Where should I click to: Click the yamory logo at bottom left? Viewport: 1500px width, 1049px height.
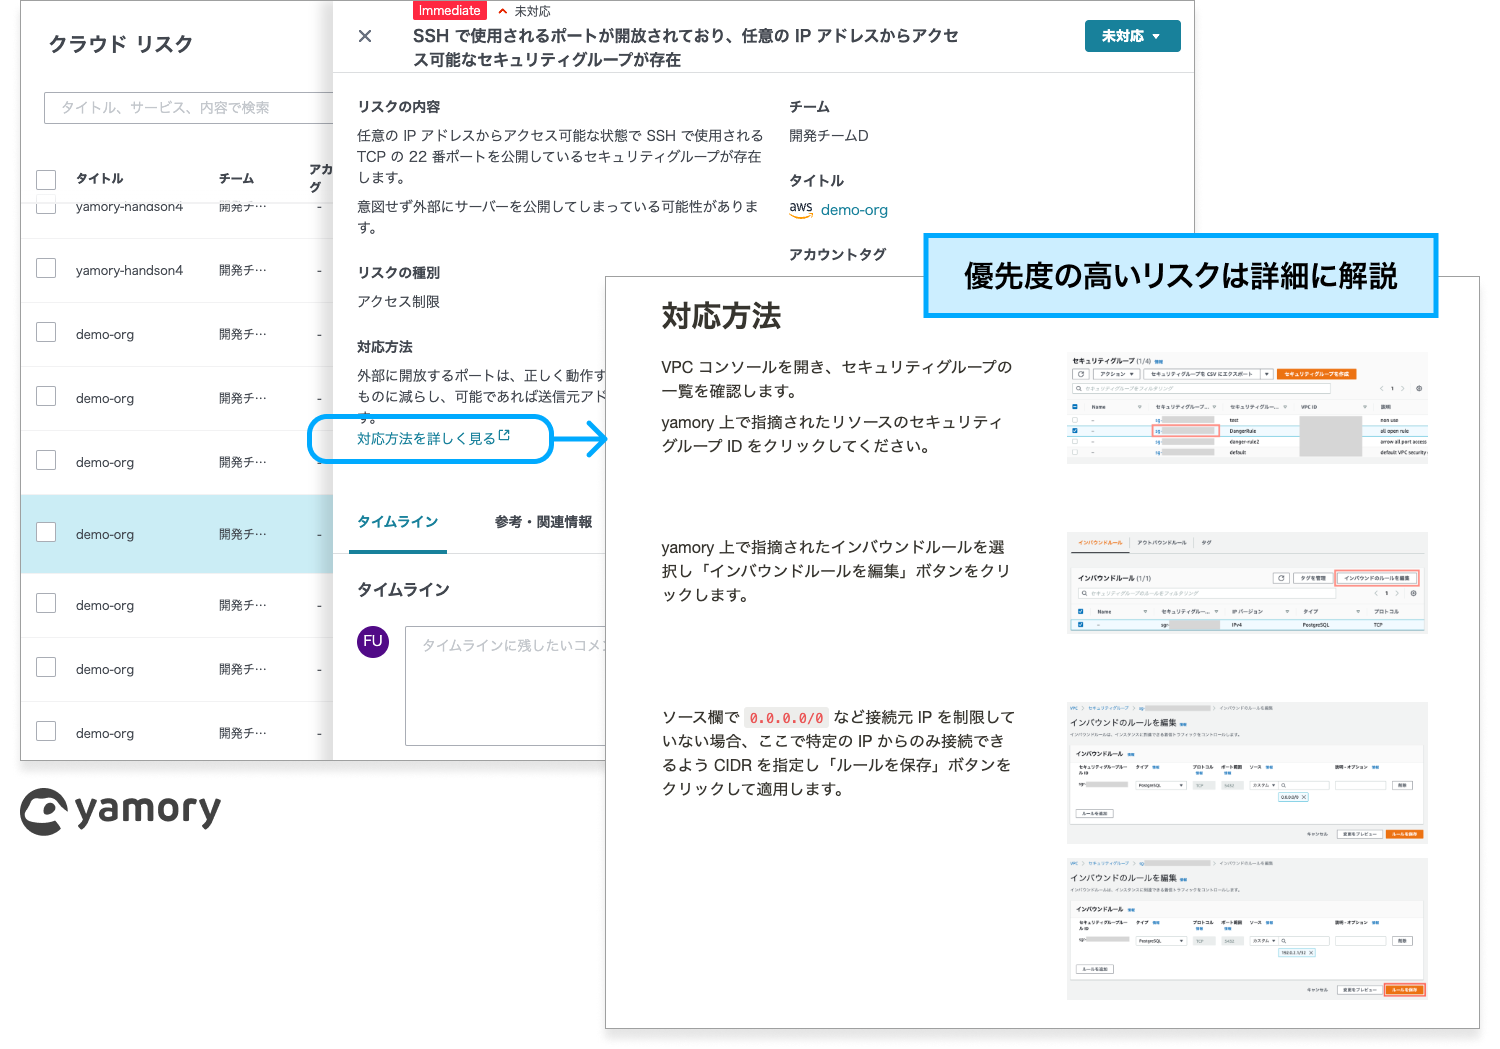click(x=120, y=811)
